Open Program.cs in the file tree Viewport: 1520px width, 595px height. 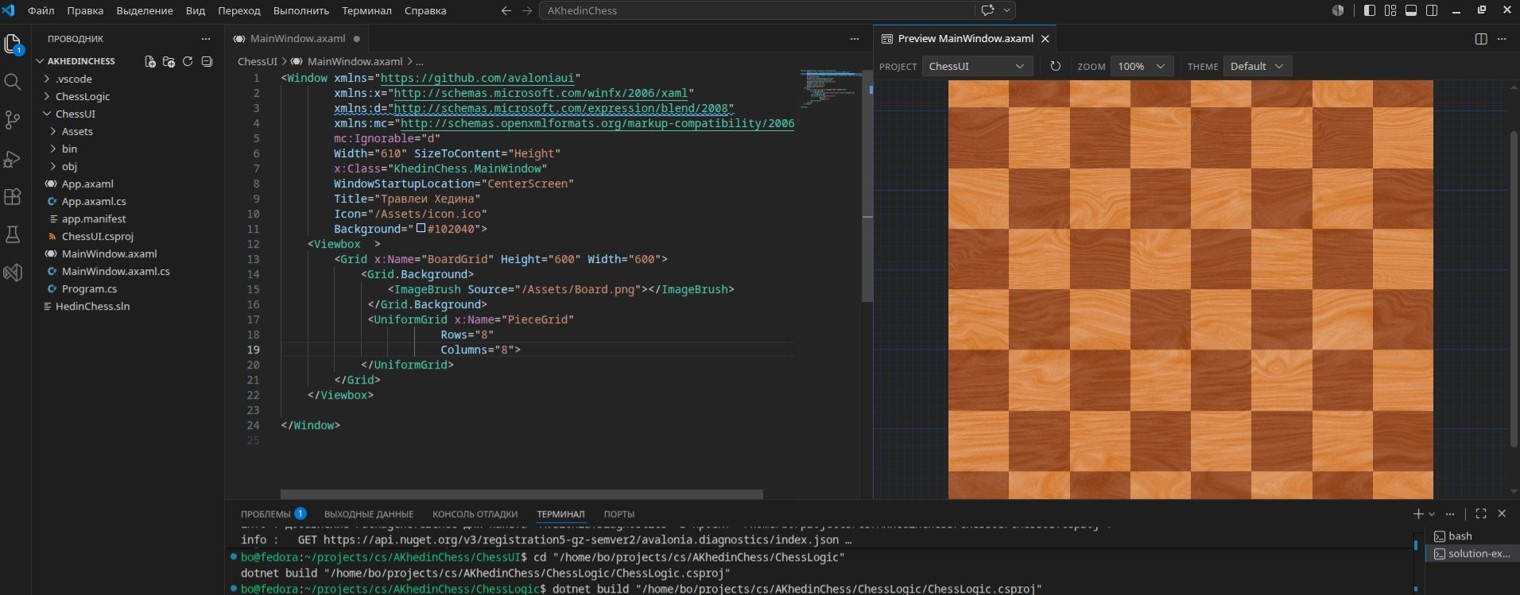[x=128, y=289]
